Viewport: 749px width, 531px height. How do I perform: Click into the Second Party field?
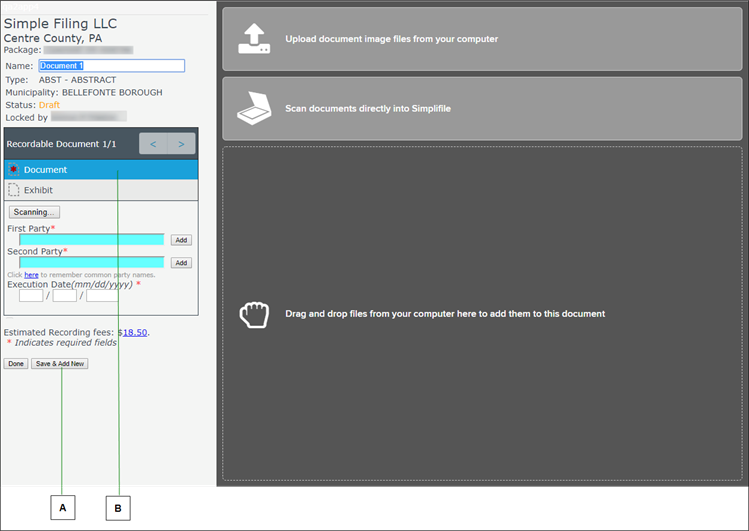click(92, 262)
